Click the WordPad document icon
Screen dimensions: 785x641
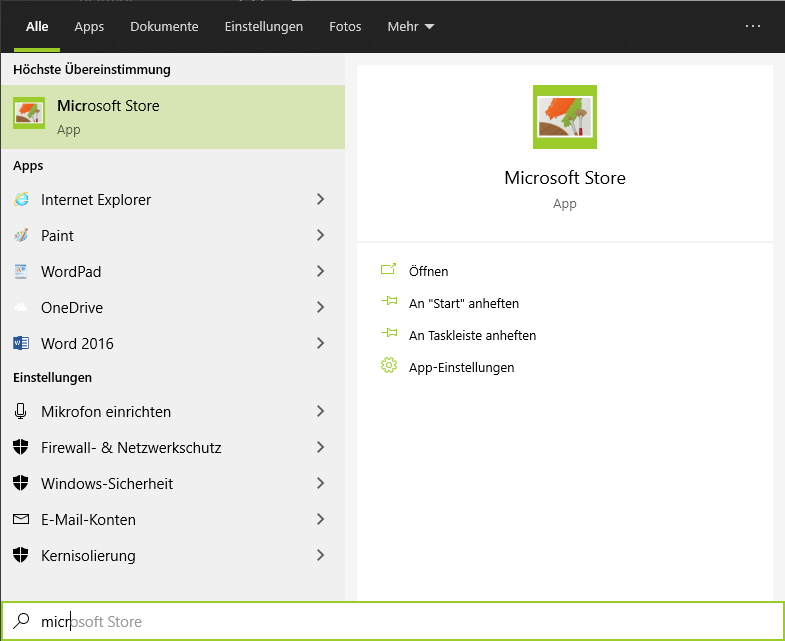click(x=21, y=271)
